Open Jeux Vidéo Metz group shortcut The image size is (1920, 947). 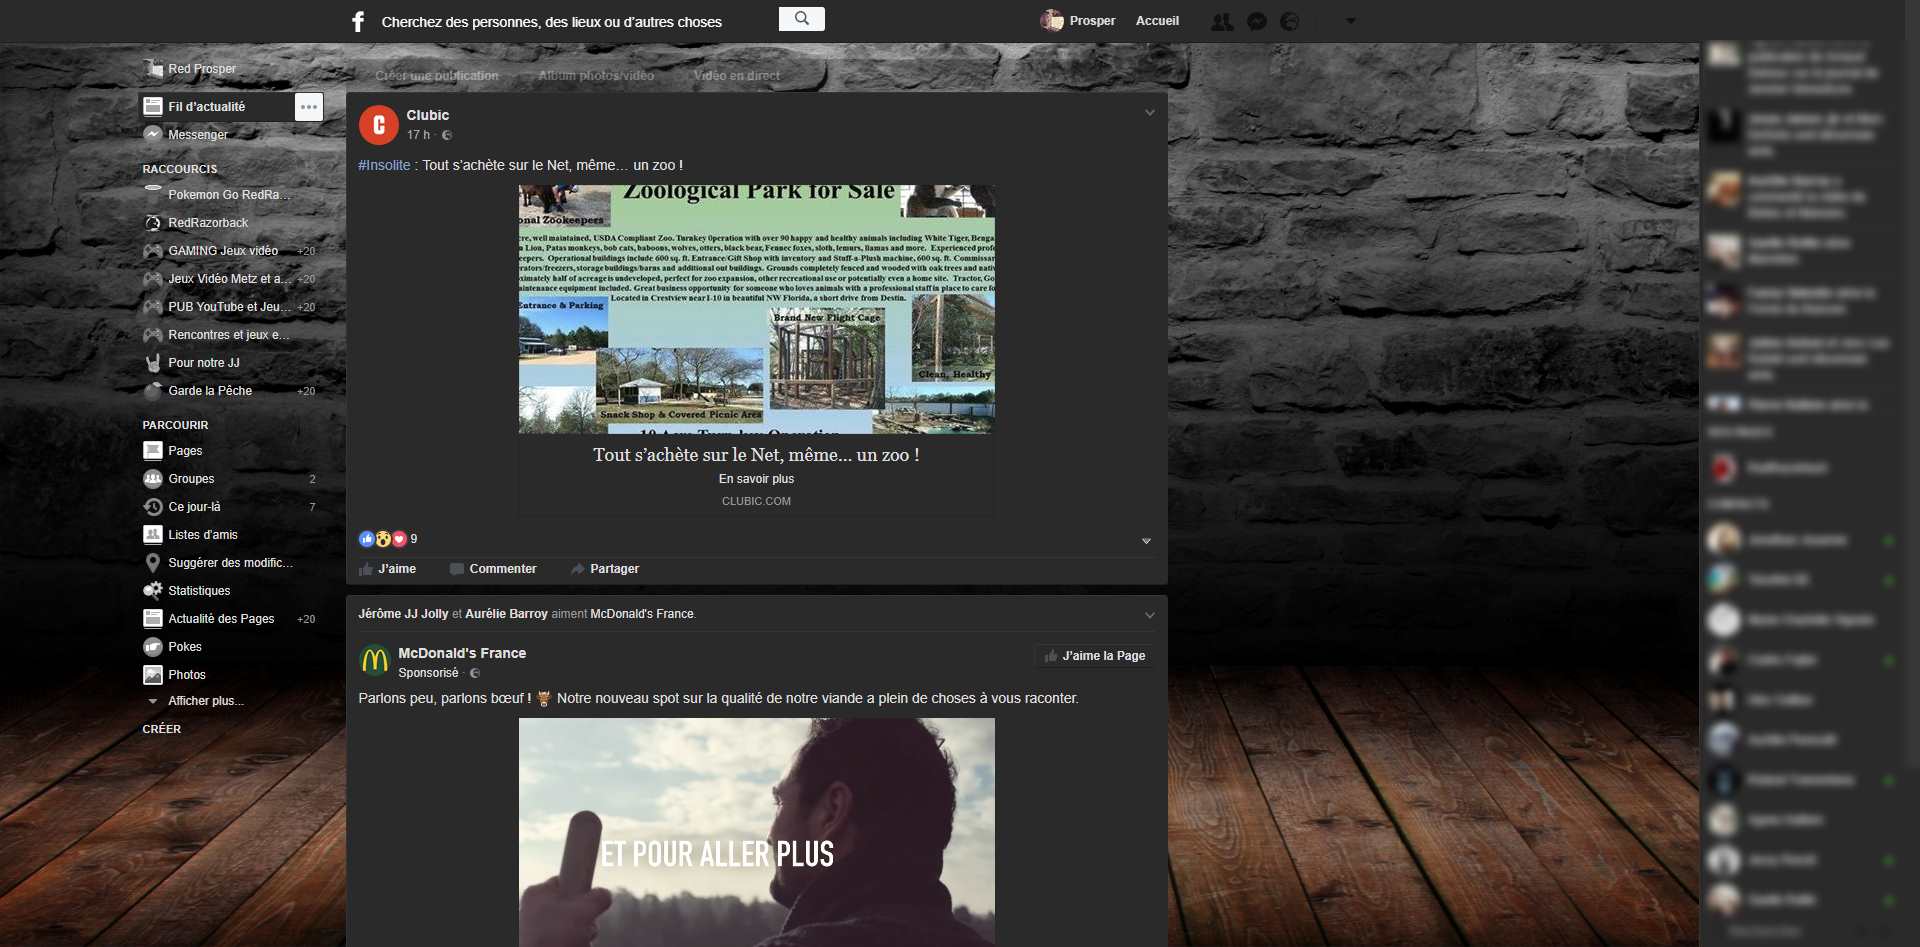pyautogui.click(x=217, y=279)
